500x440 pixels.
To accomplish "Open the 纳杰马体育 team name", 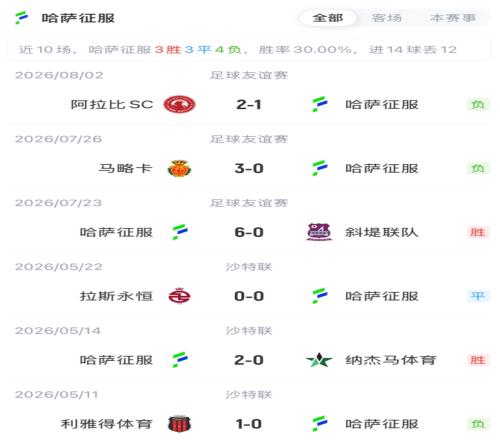I will [391, 360].
